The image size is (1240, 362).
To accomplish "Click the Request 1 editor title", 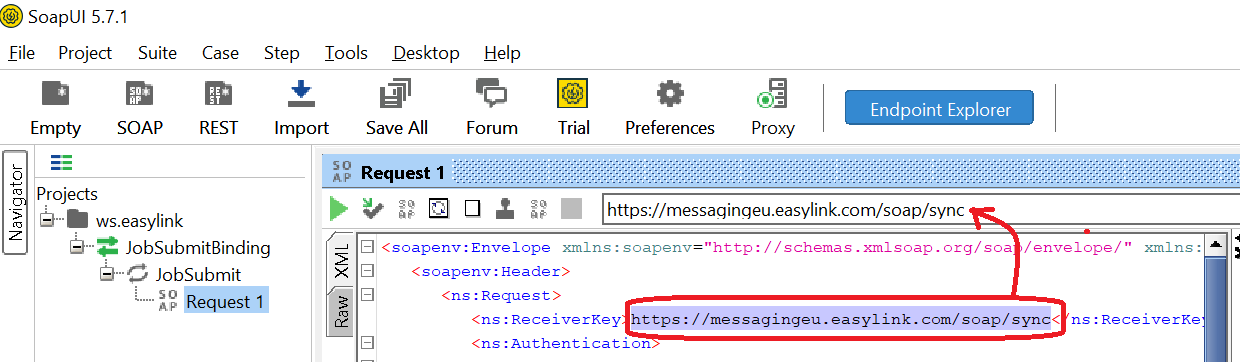I will point(402,173).
